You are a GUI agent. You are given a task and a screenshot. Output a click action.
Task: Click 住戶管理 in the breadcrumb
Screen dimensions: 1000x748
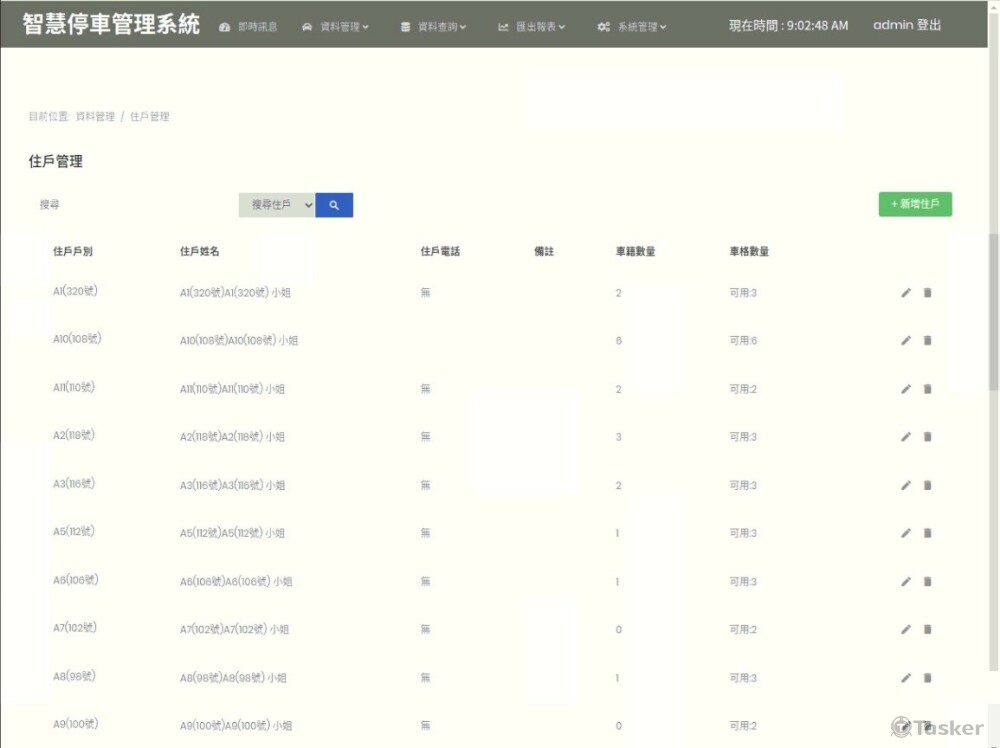[x=150, y=116]
